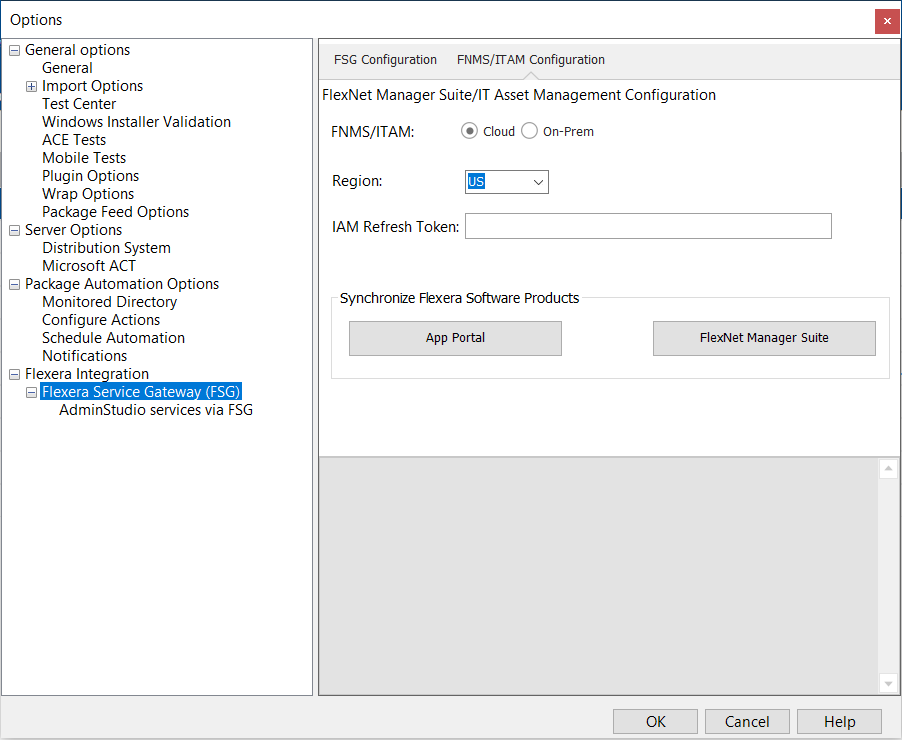Click in the IAM Refresh Token field

(648, 227)
